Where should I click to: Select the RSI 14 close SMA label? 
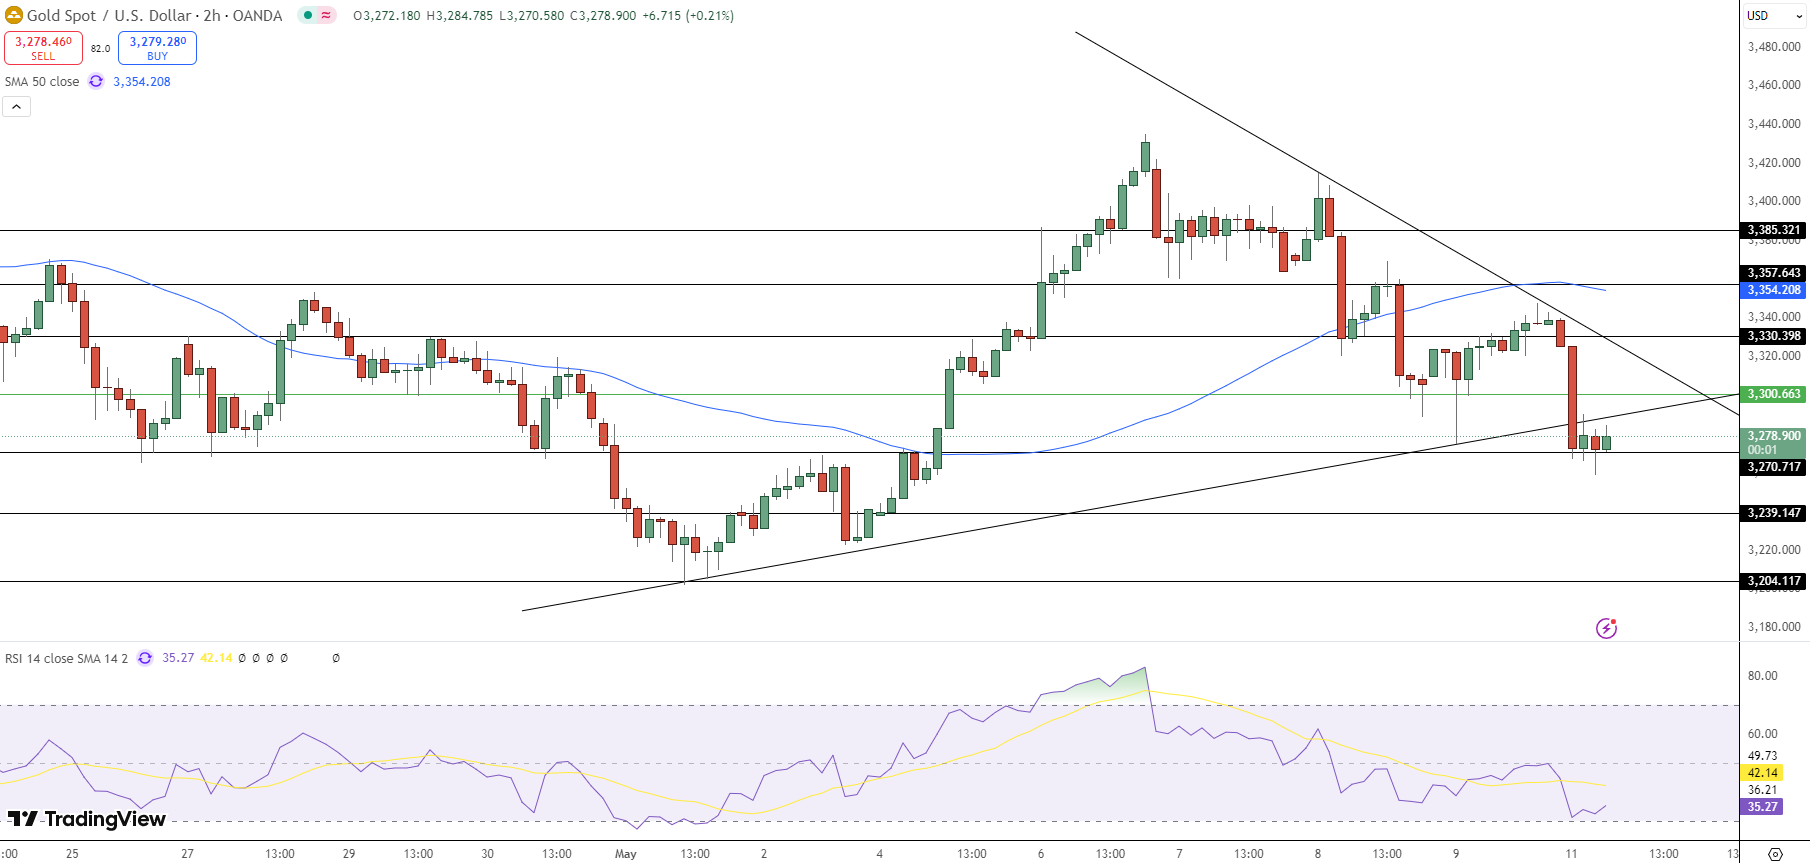(x=66, y=658)
